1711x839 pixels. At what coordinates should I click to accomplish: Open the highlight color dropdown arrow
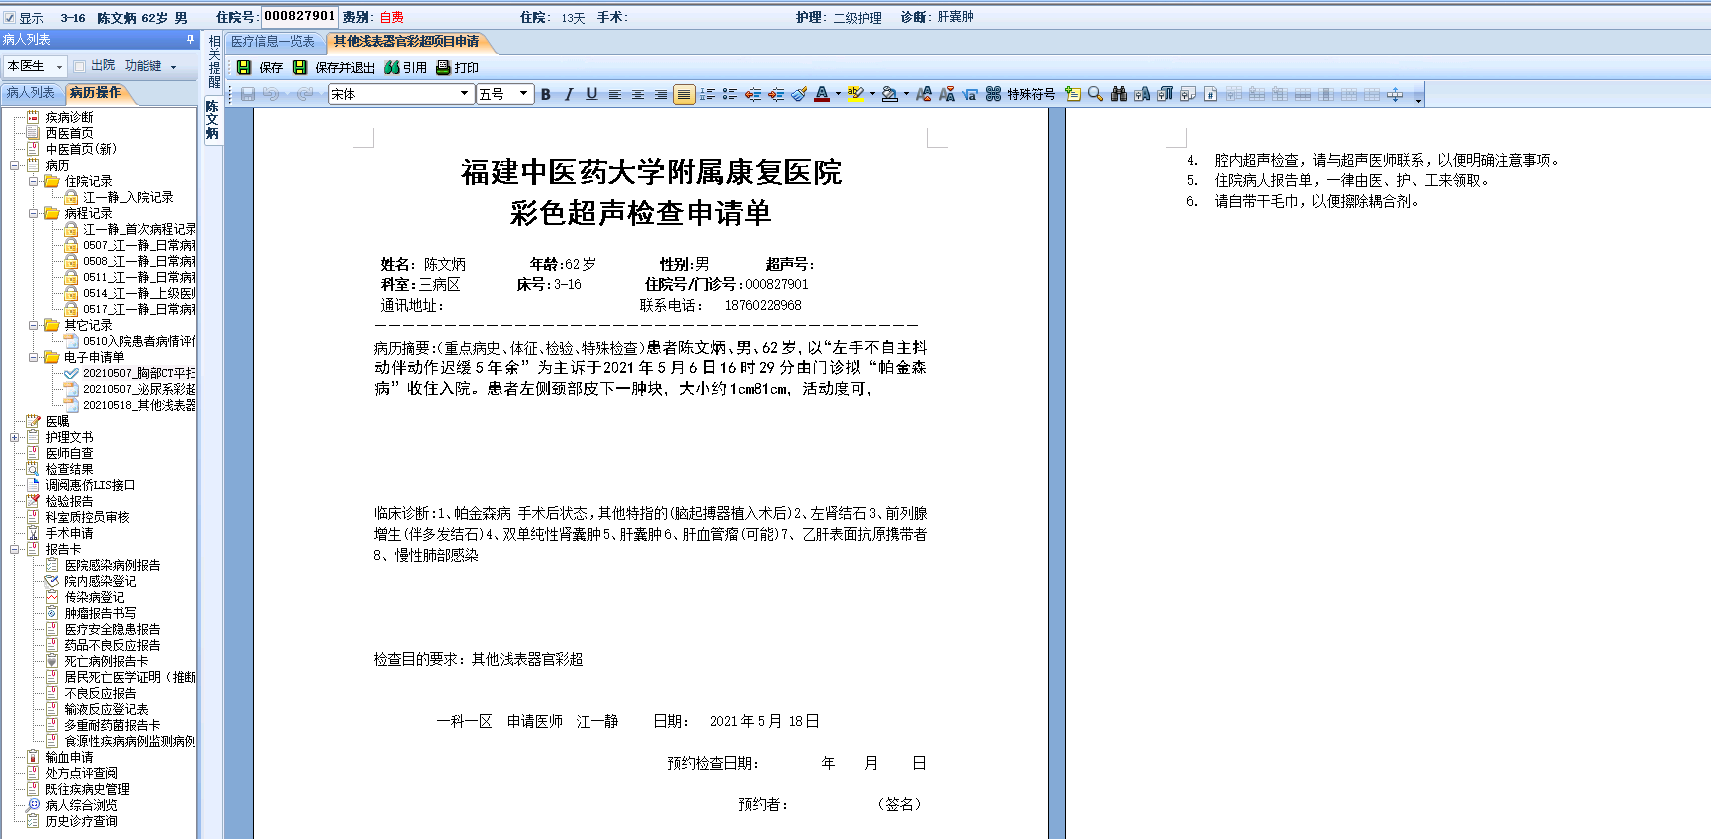coord(872,94)
